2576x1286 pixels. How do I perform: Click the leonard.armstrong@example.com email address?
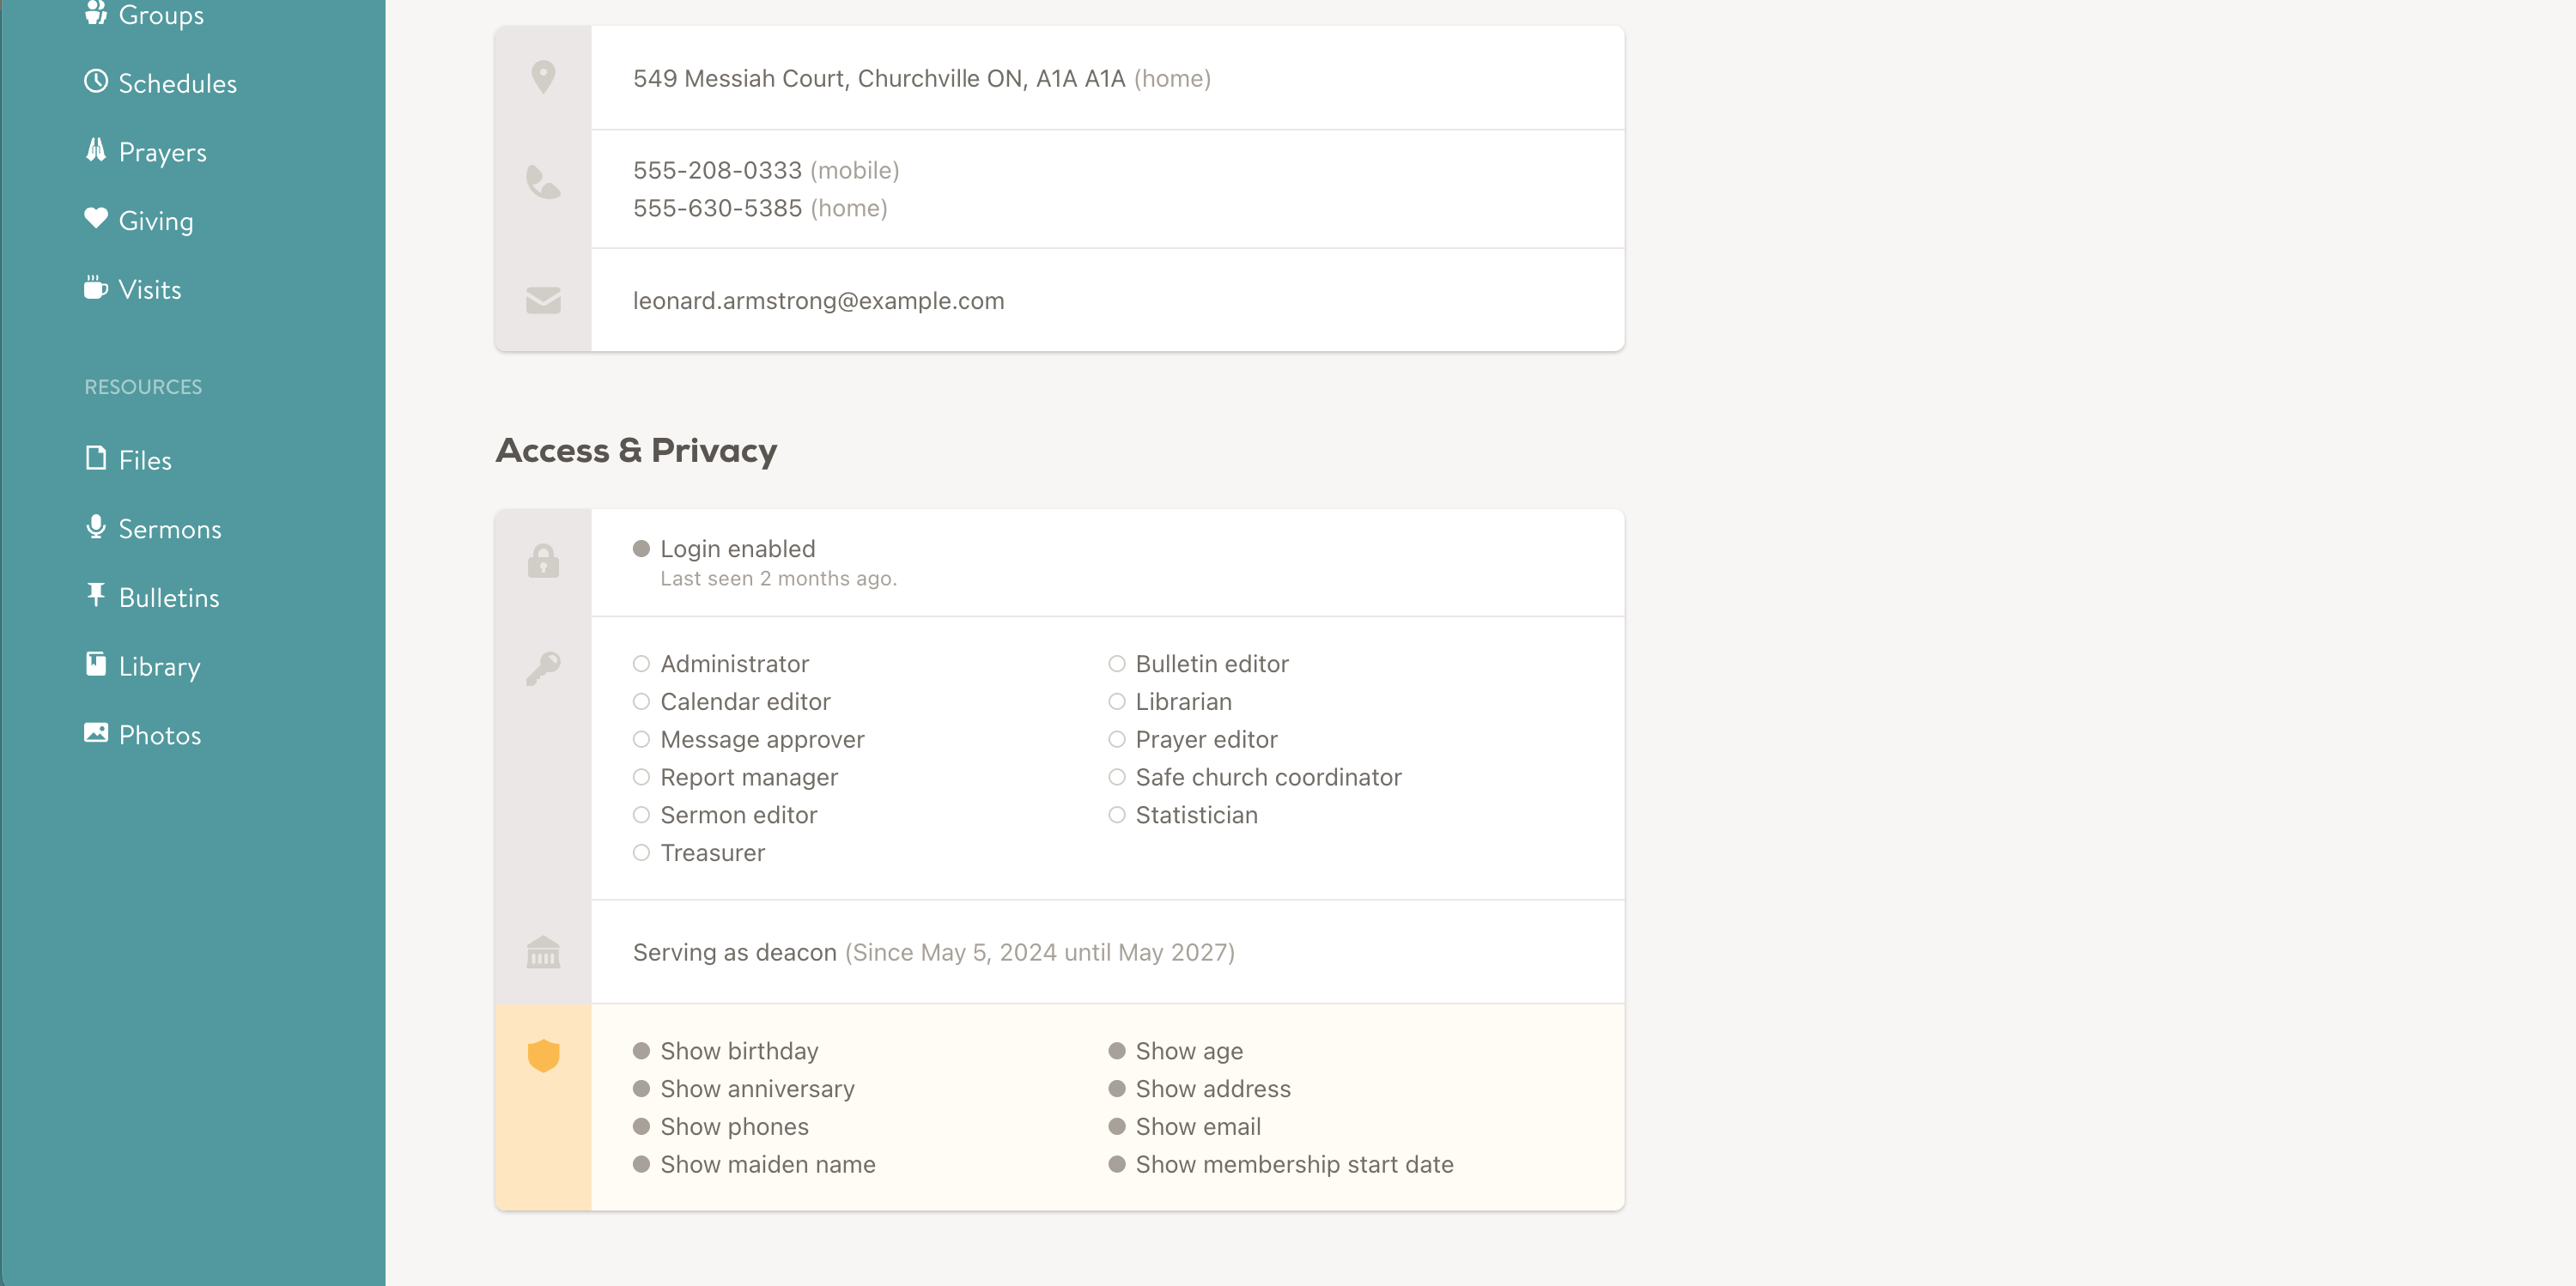coord(818,301)
